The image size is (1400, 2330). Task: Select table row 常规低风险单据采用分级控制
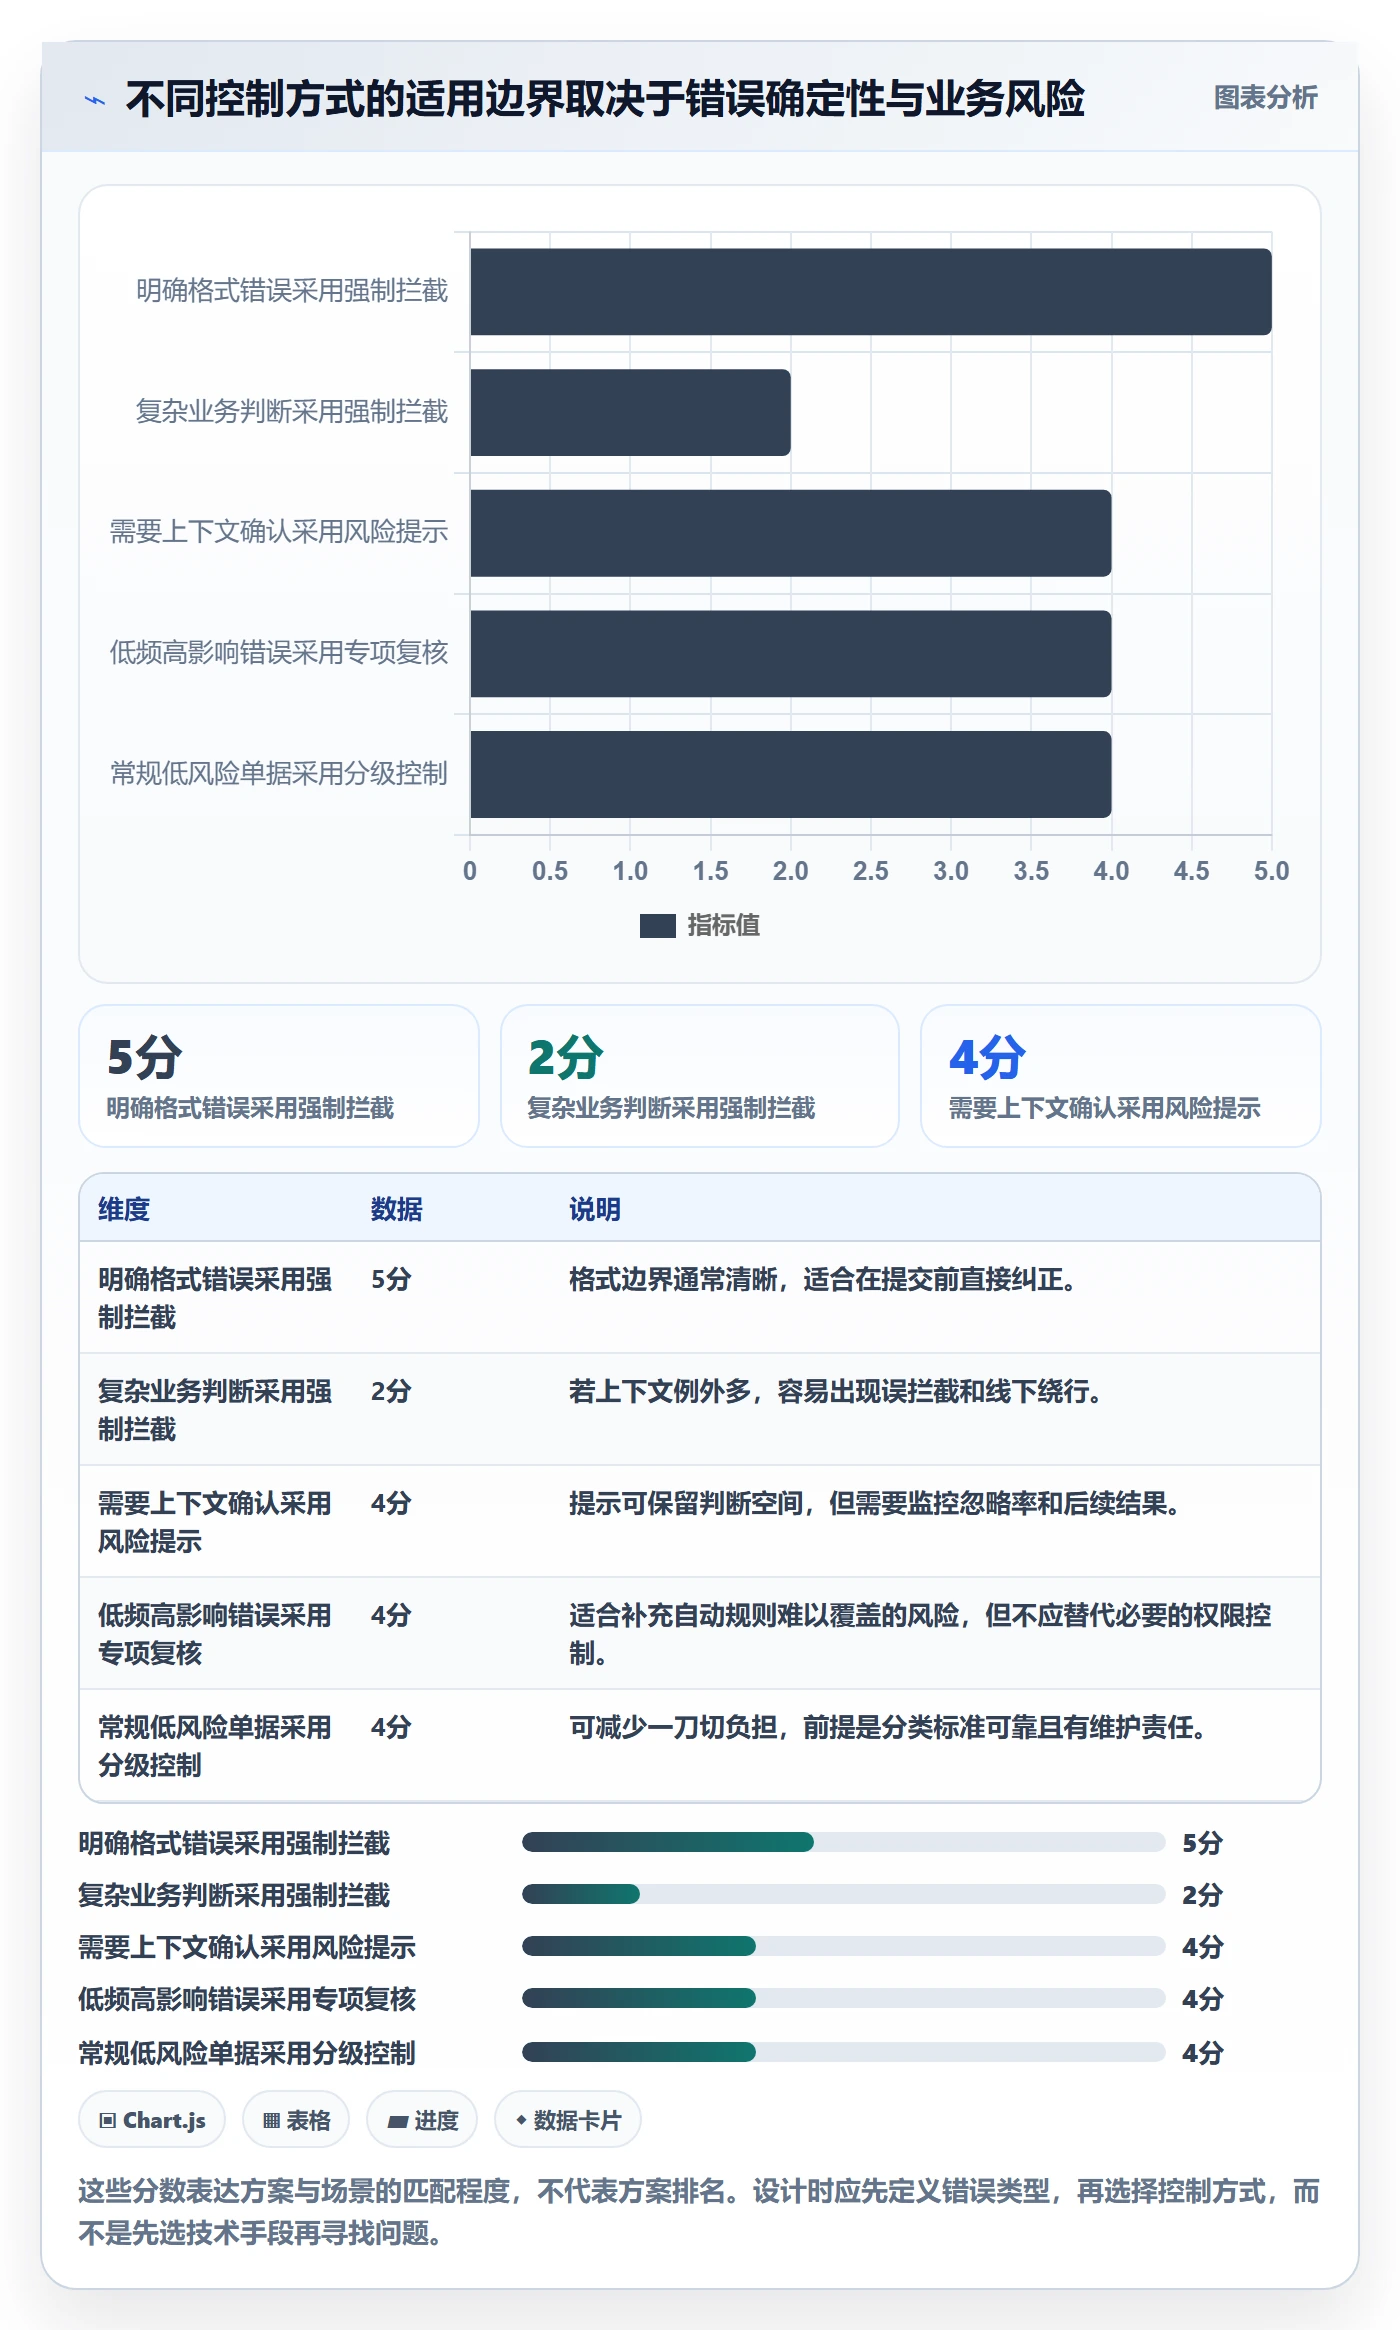(700, 1746)
